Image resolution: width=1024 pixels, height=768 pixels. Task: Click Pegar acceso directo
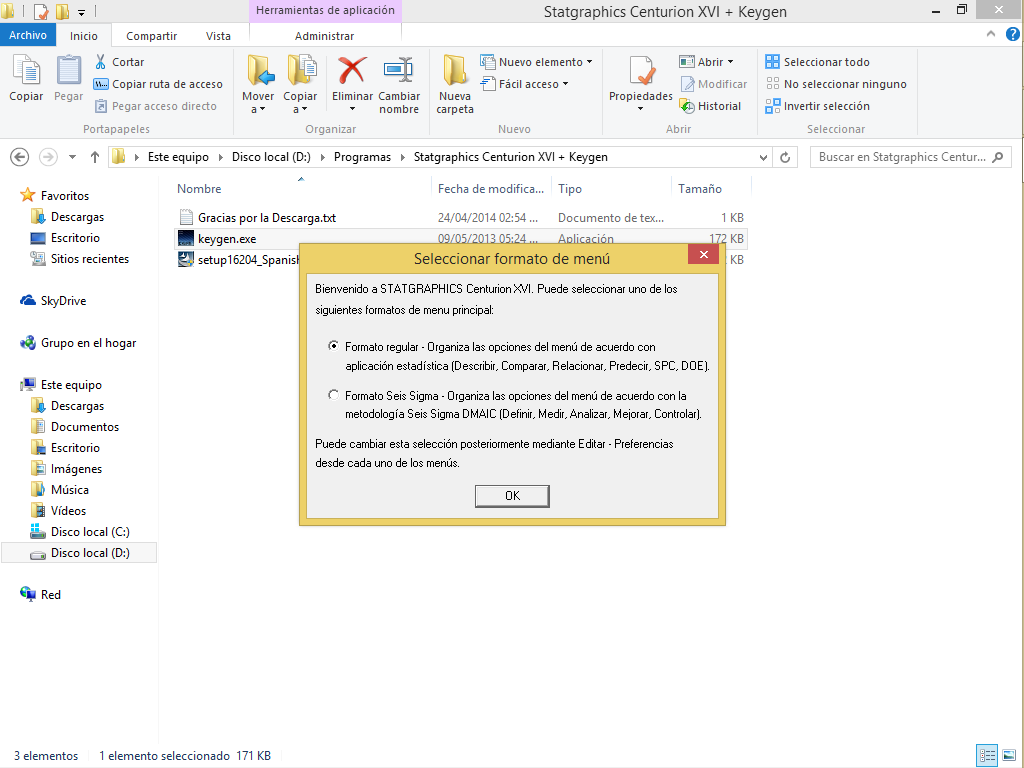pos(155,106)
